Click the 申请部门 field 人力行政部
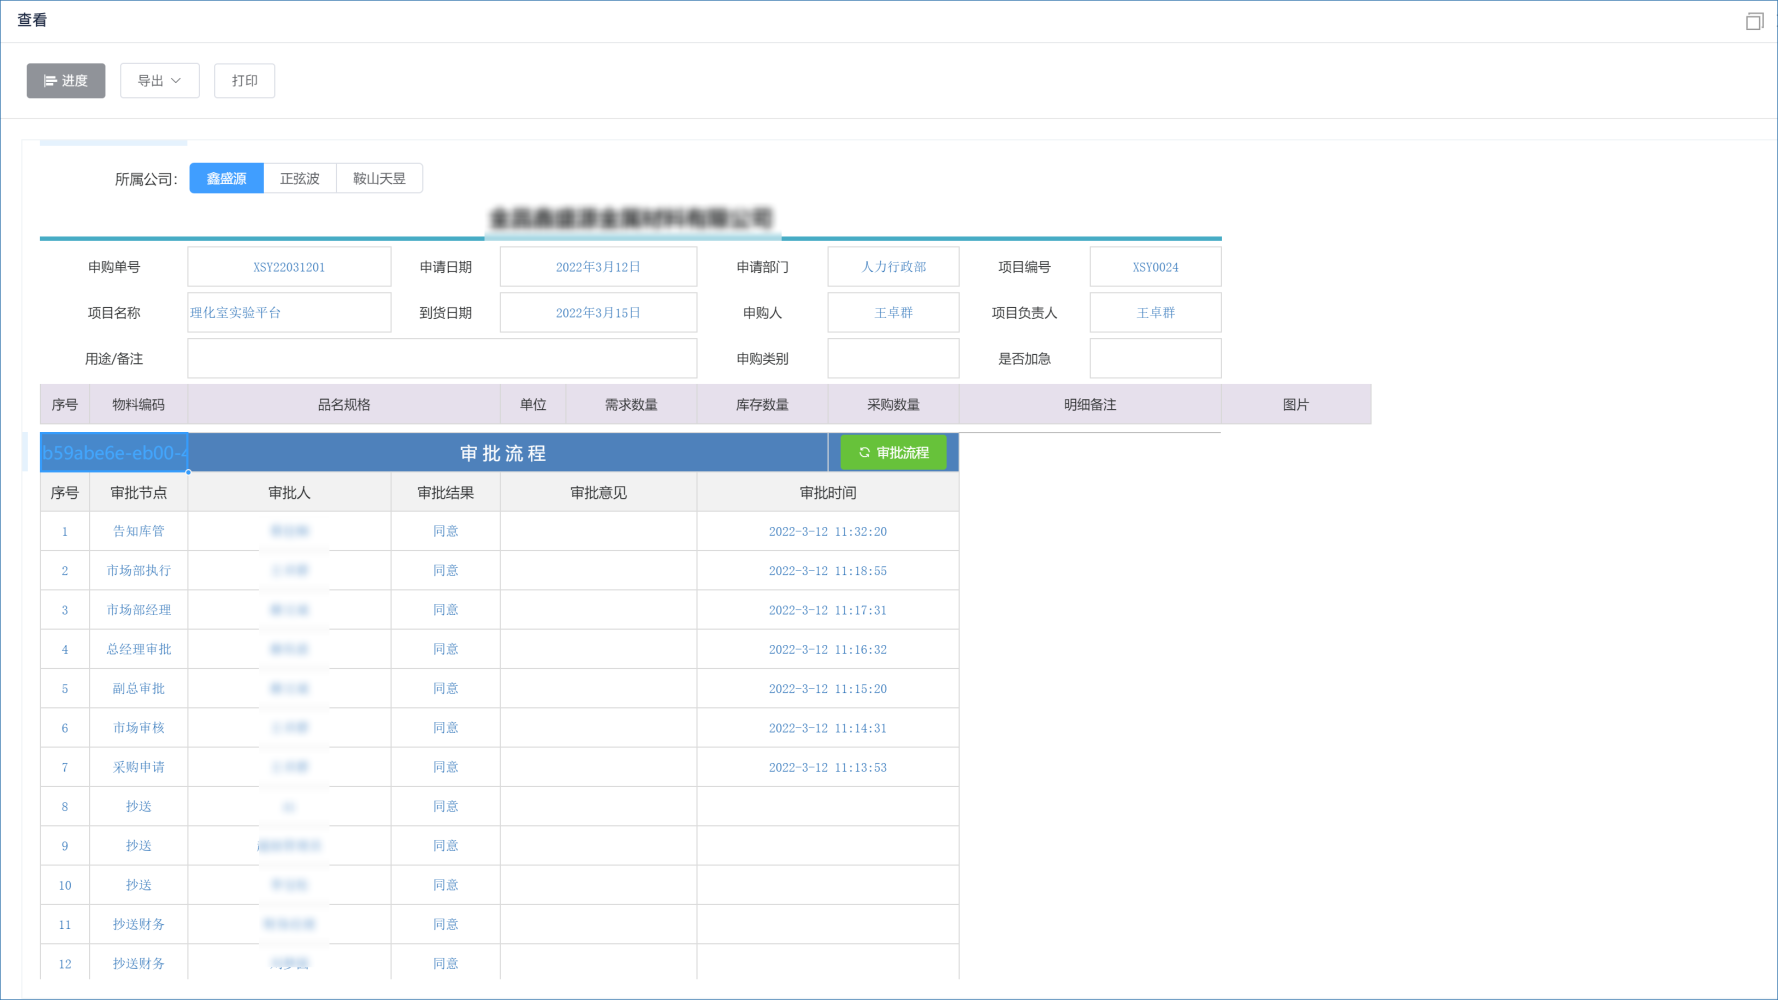 (x=893, y=267)
